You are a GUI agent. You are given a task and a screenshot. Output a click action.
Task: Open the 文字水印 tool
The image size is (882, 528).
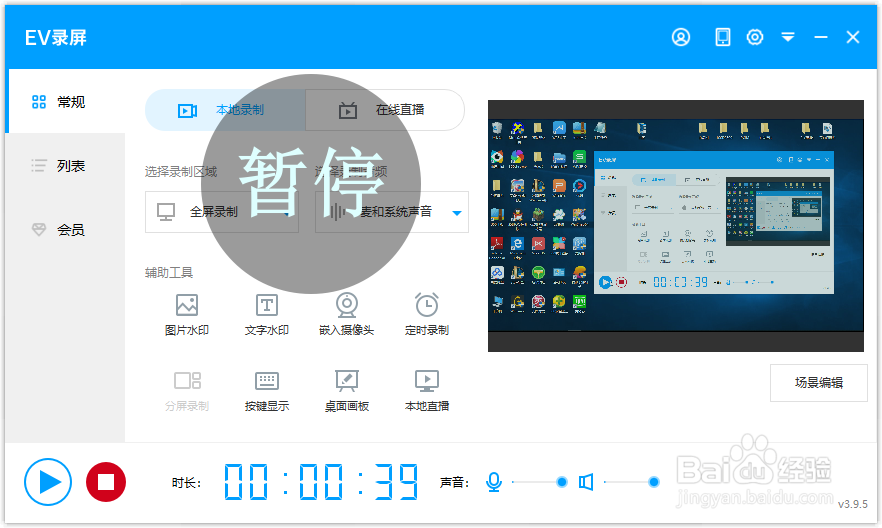[267, 314]
